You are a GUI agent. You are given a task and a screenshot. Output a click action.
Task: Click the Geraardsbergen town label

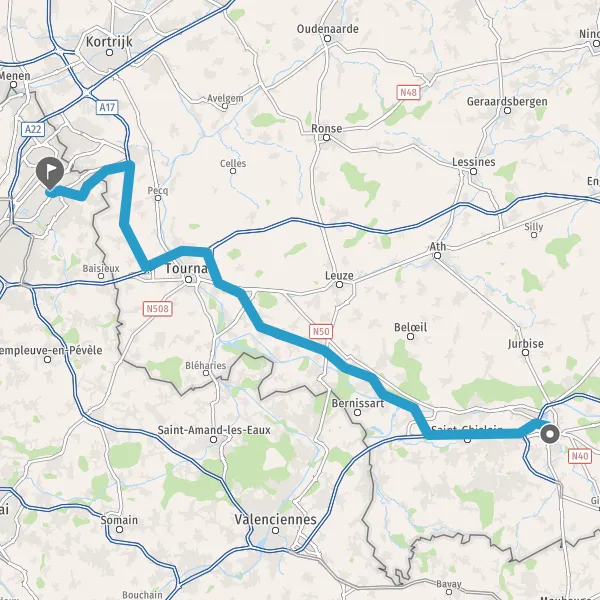tap(507, 101)
